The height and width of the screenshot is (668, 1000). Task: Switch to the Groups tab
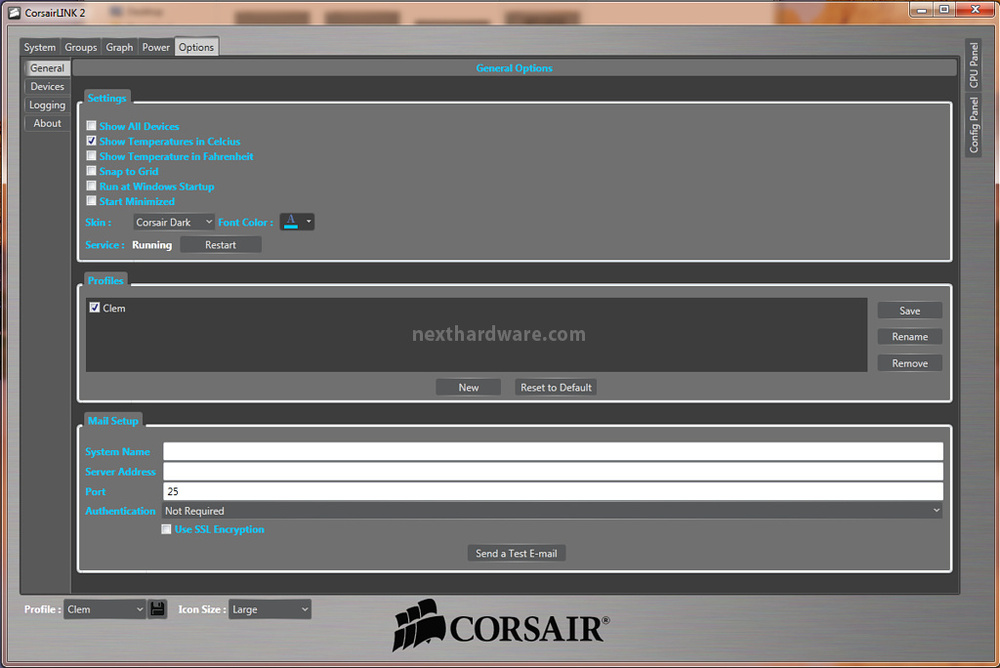[81, 47]
